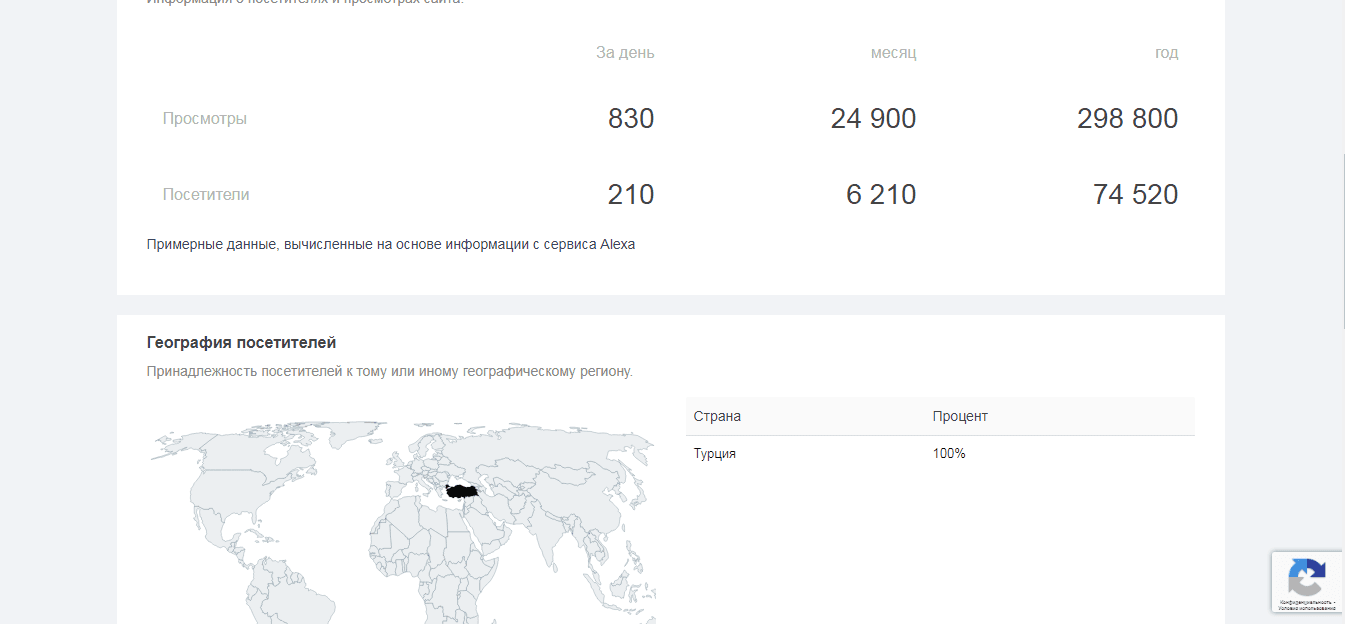
Task: Click the 'месяц' column heading
Action: (893, 53)
